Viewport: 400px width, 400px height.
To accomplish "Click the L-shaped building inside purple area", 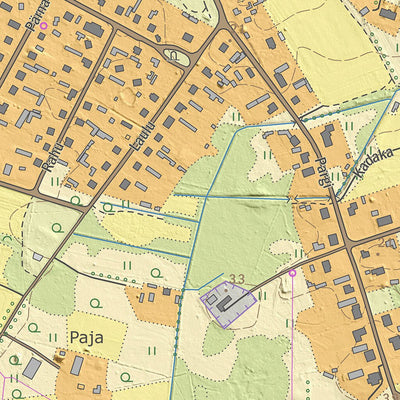I will [x=224, y=303].
